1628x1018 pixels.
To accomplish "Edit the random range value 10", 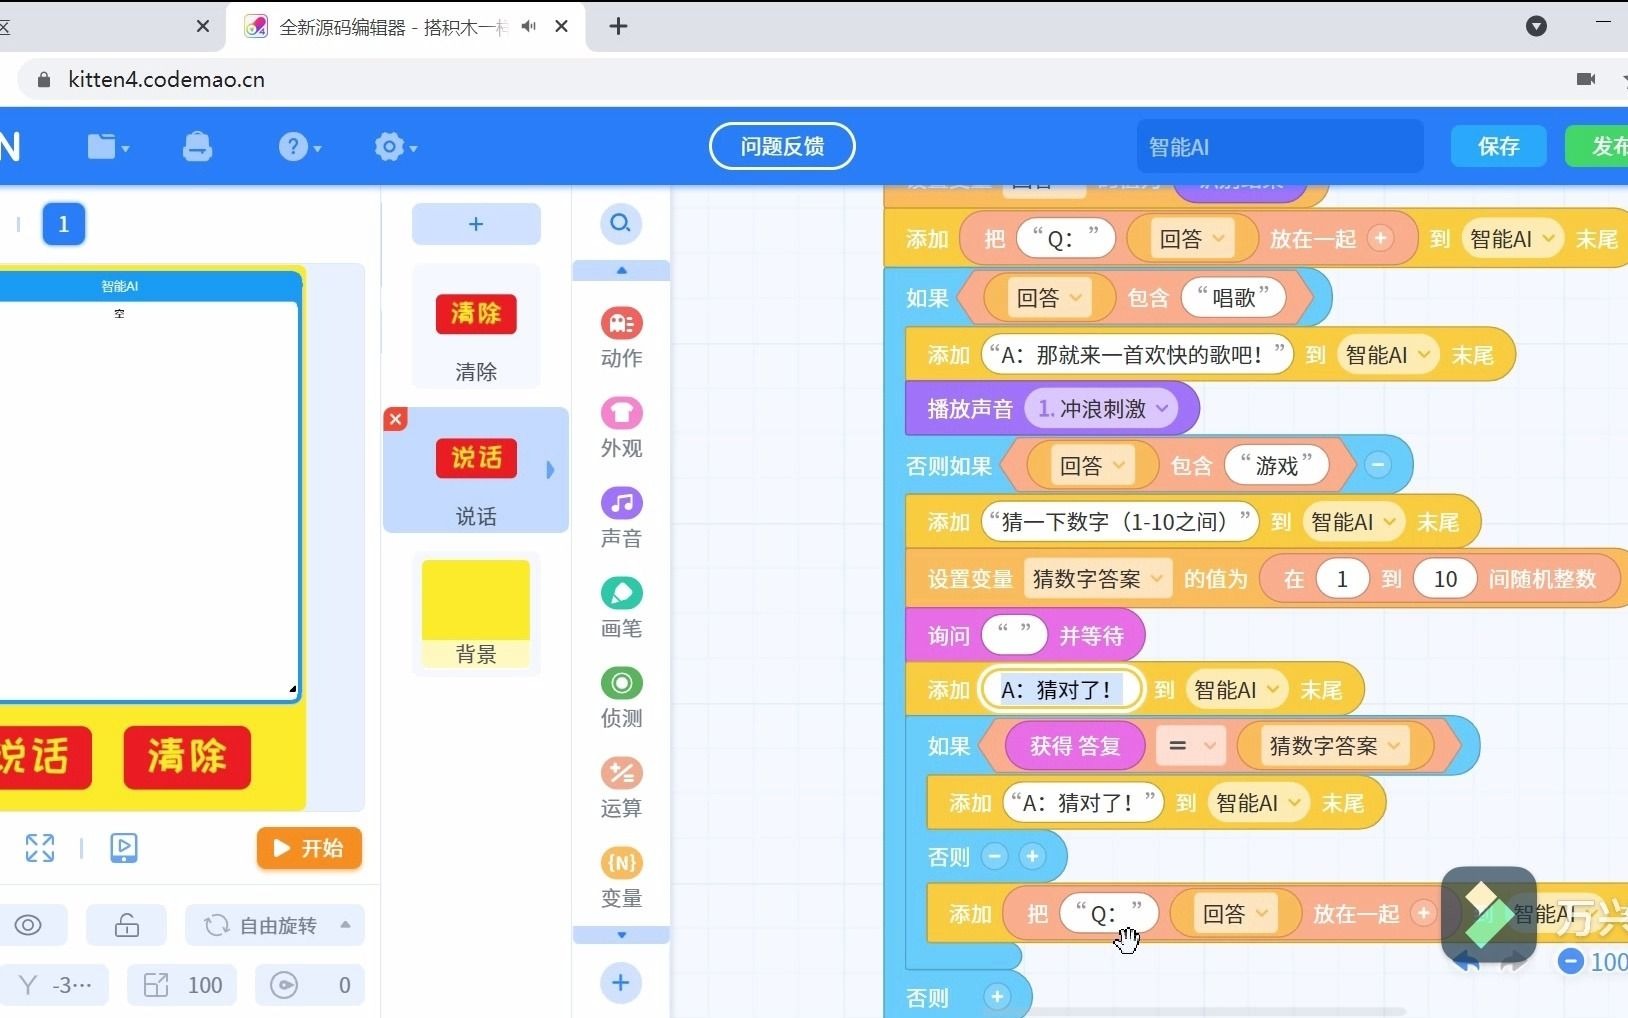I will pyautogui.click(x=1445, y=579).
